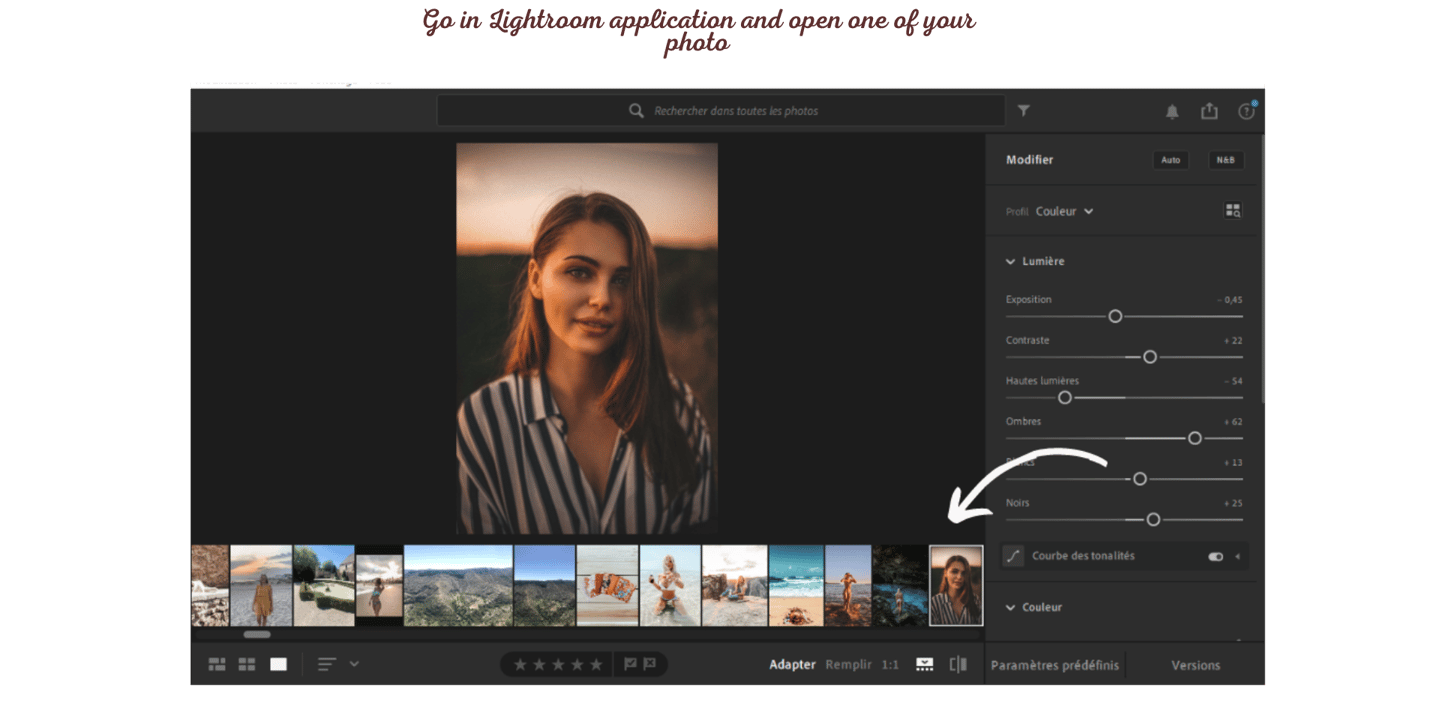
Task: Click the share export icon
Action: [1209, 111]
